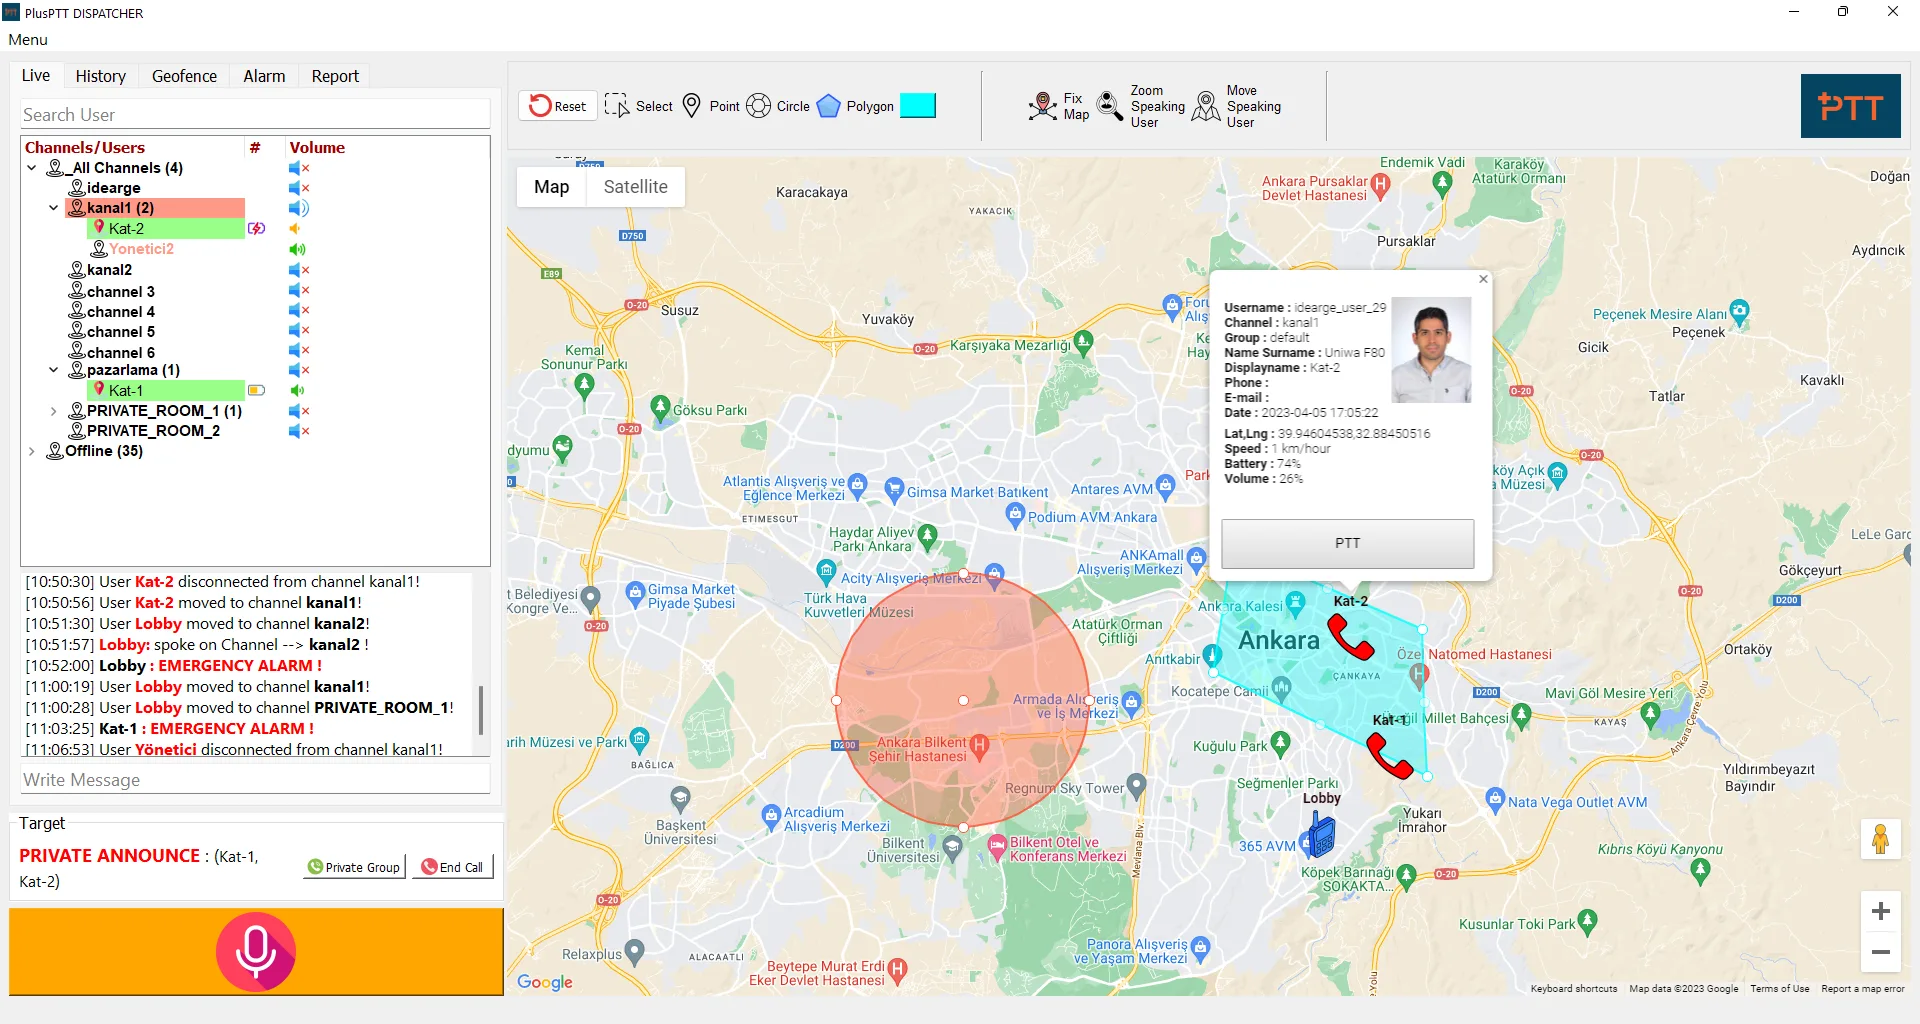Switch map to Satellite view
Viewport: 1920px width, 1024px height.
[635, 187]
